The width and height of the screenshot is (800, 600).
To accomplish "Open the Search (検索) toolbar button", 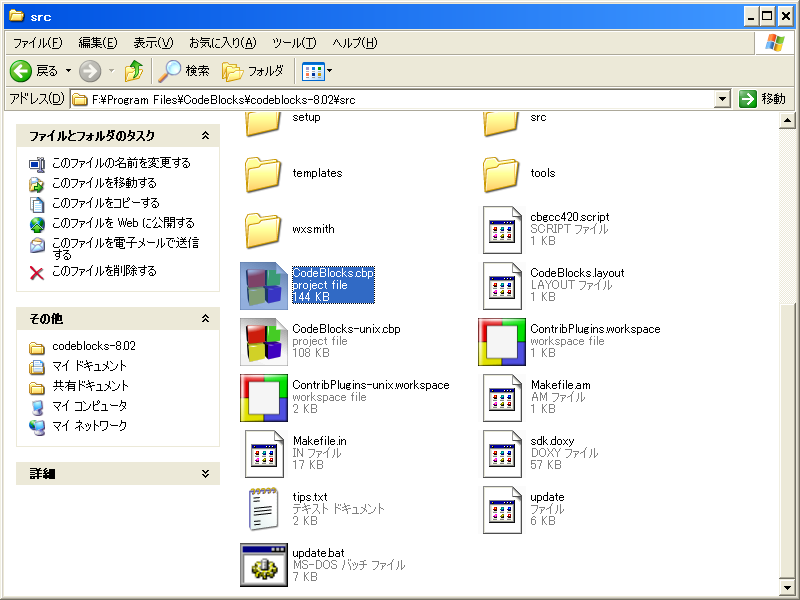I will (184, 71).
